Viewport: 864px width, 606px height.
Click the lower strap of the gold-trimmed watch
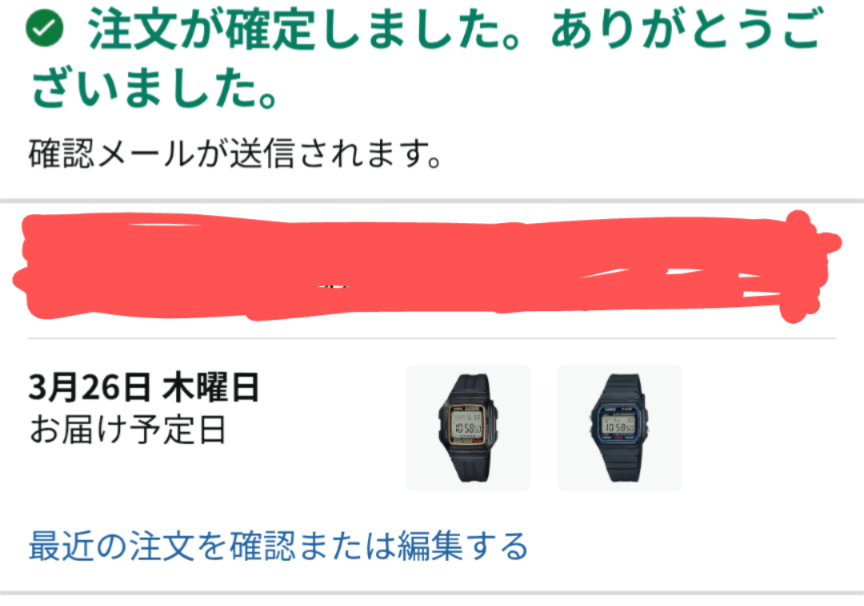[471, 466]
